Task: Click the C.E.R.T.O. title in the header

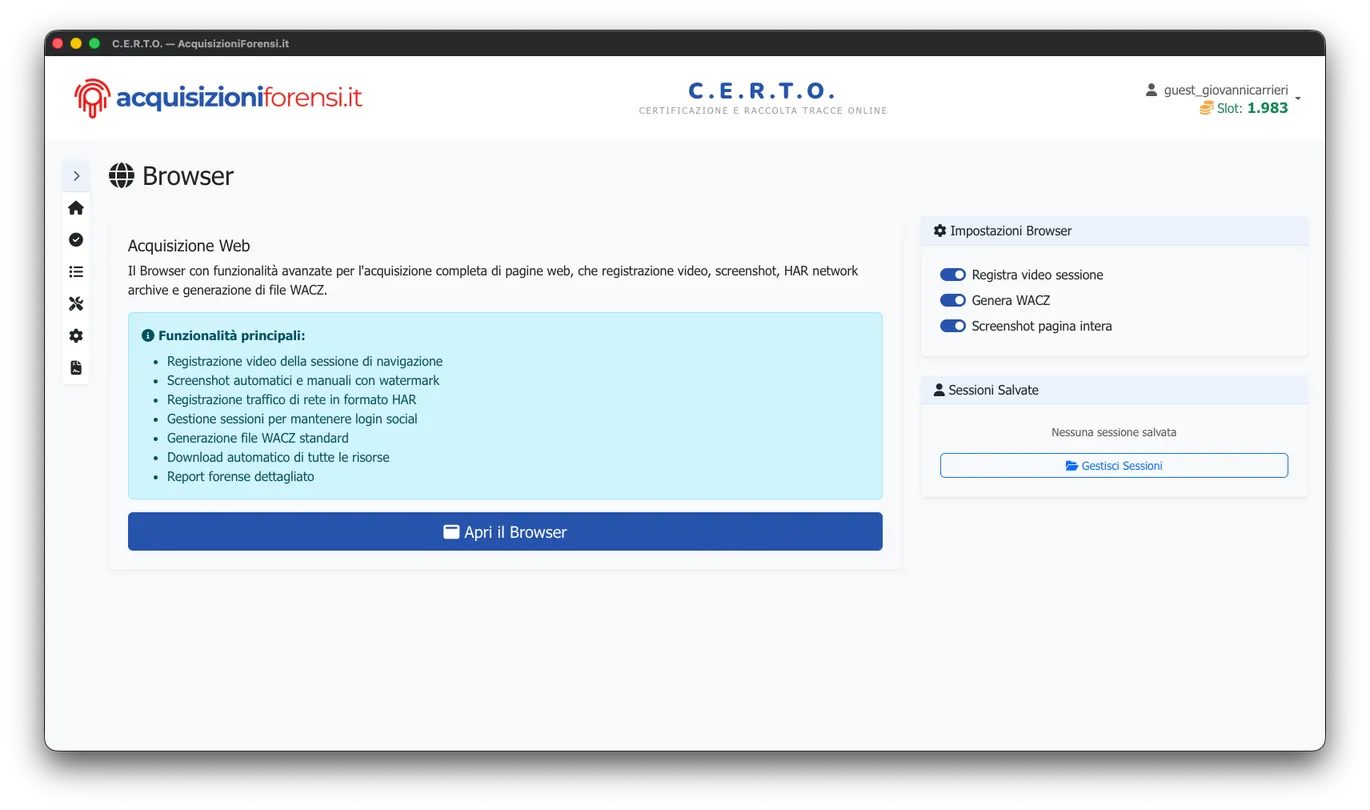Action: (x=762, y=90)
